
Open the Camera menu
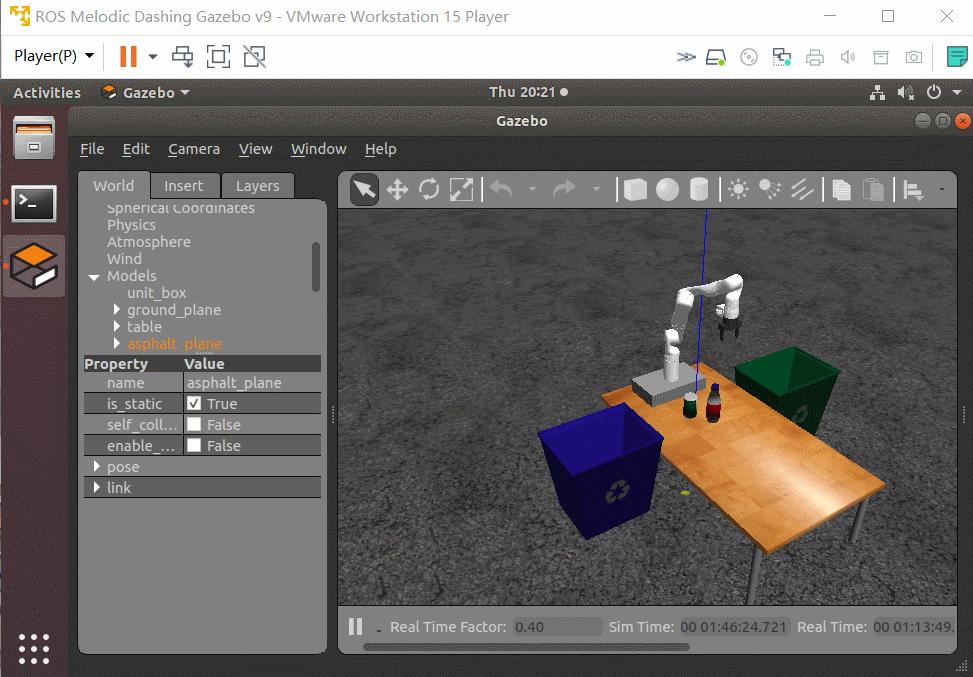[x=194, y=149]
